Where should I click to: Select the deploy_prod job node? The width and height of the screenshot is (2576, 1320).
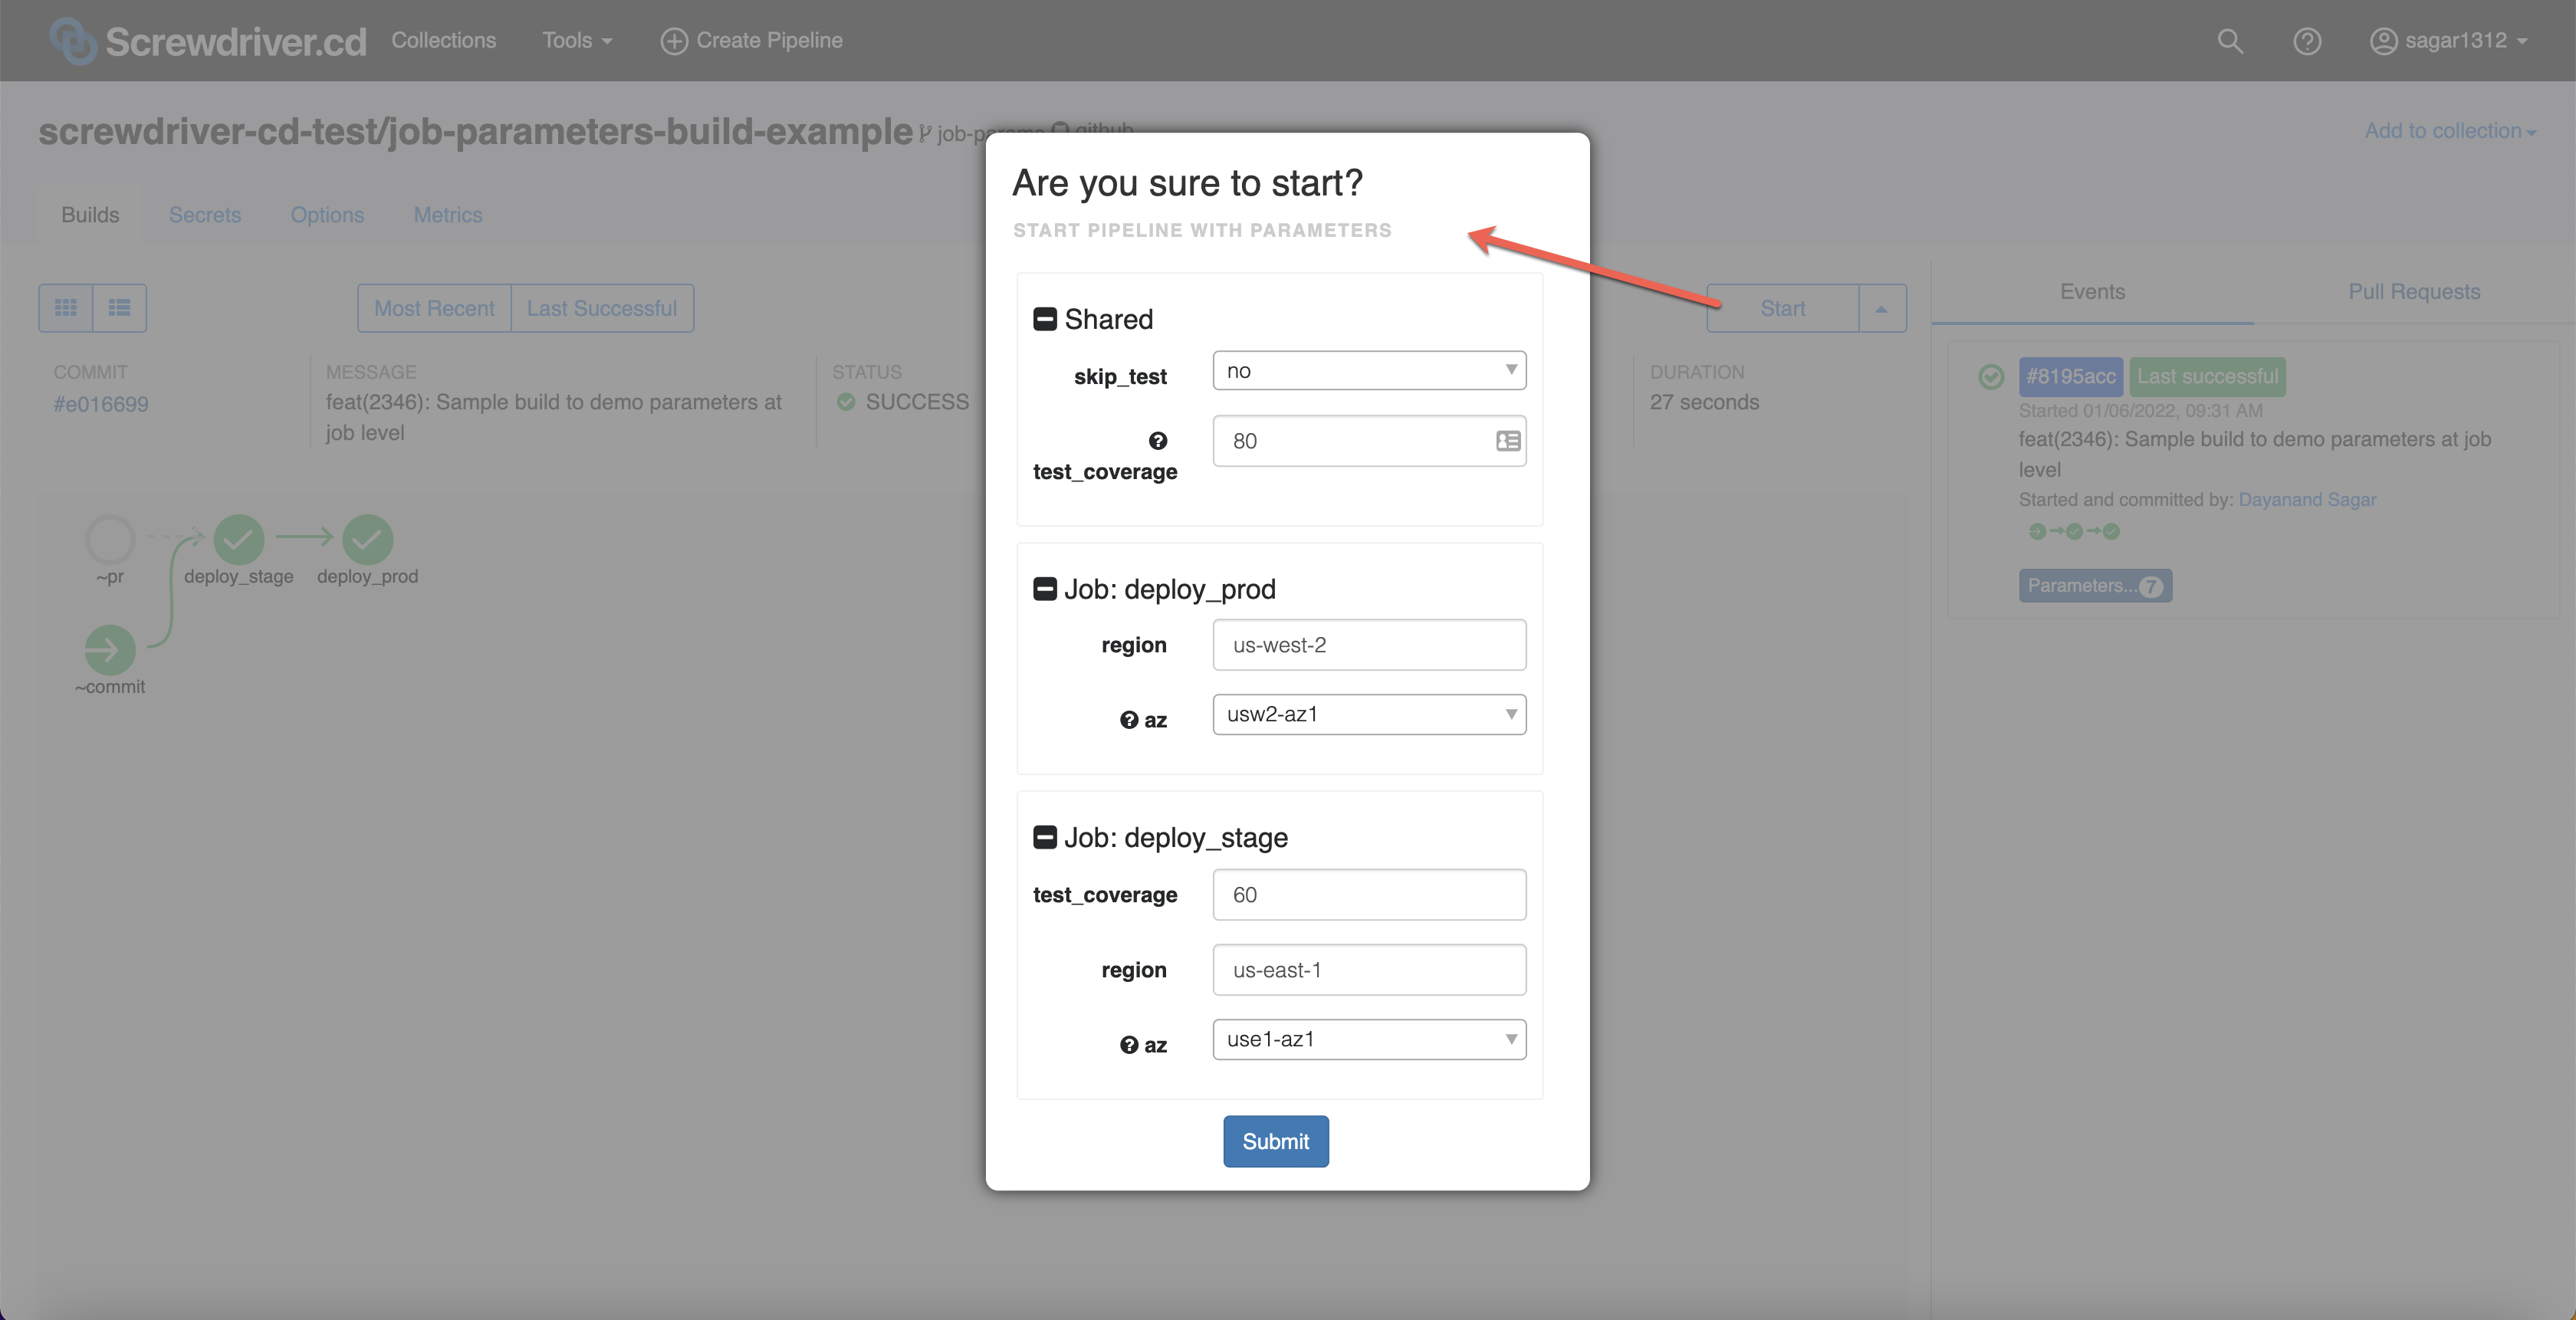click(x=368, y=540)
